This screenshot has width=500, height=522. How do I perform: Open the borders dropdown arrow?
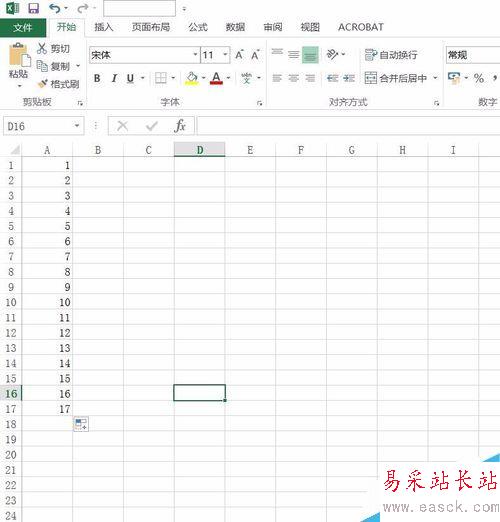[173, 78]
